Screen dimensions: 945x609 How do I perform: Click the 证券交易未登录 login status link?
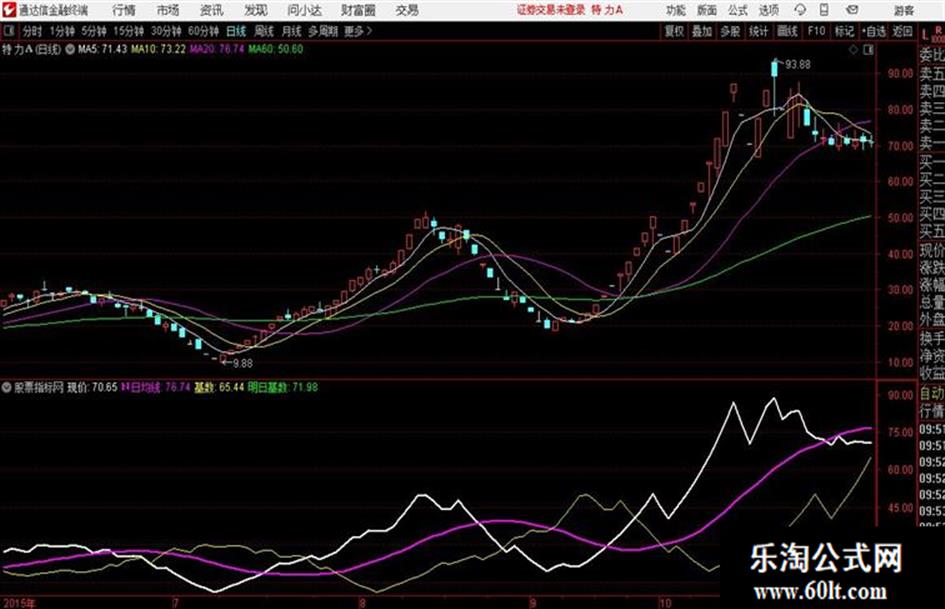[551, 10]
